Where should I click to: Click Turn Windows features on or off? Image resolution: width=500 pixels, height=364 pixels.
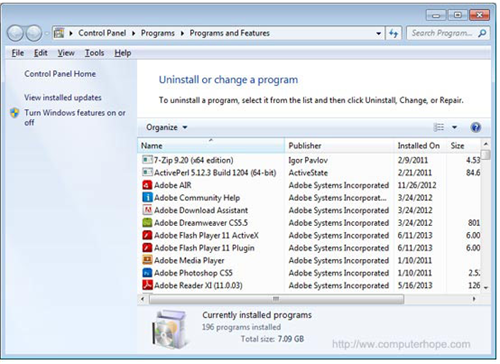tap(75, 117)
